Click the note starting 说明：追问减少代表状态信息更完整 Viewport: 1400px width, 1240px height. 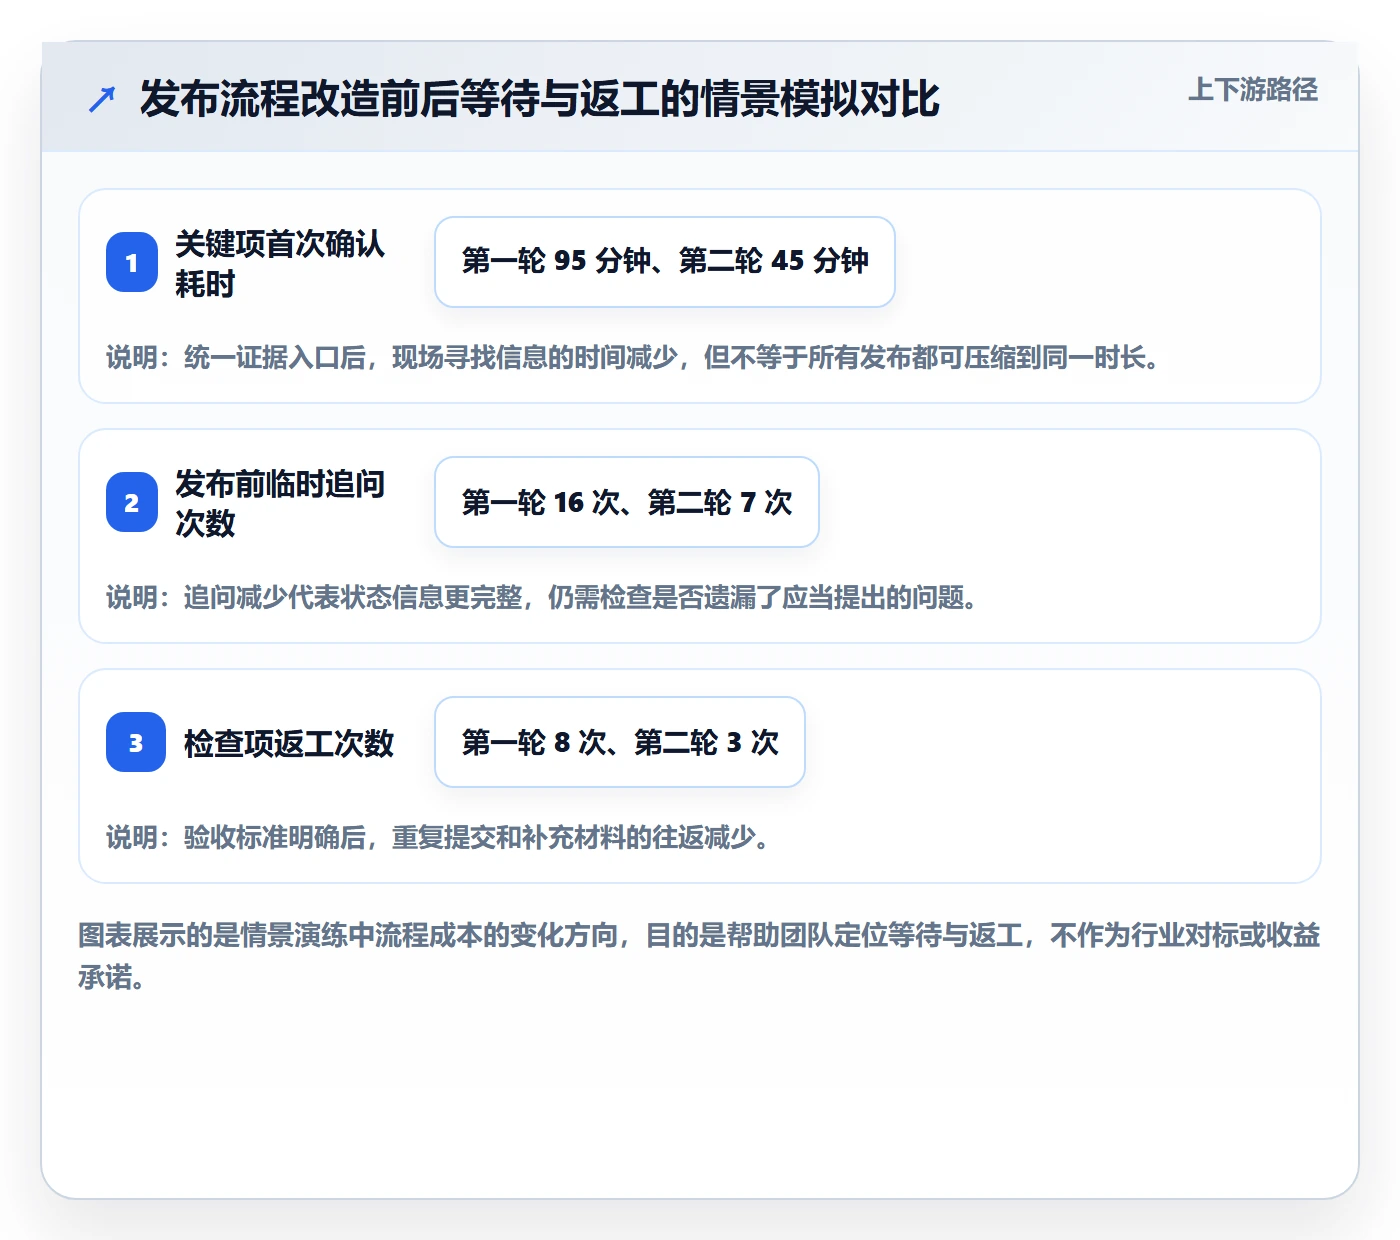(x=542, y=598)
